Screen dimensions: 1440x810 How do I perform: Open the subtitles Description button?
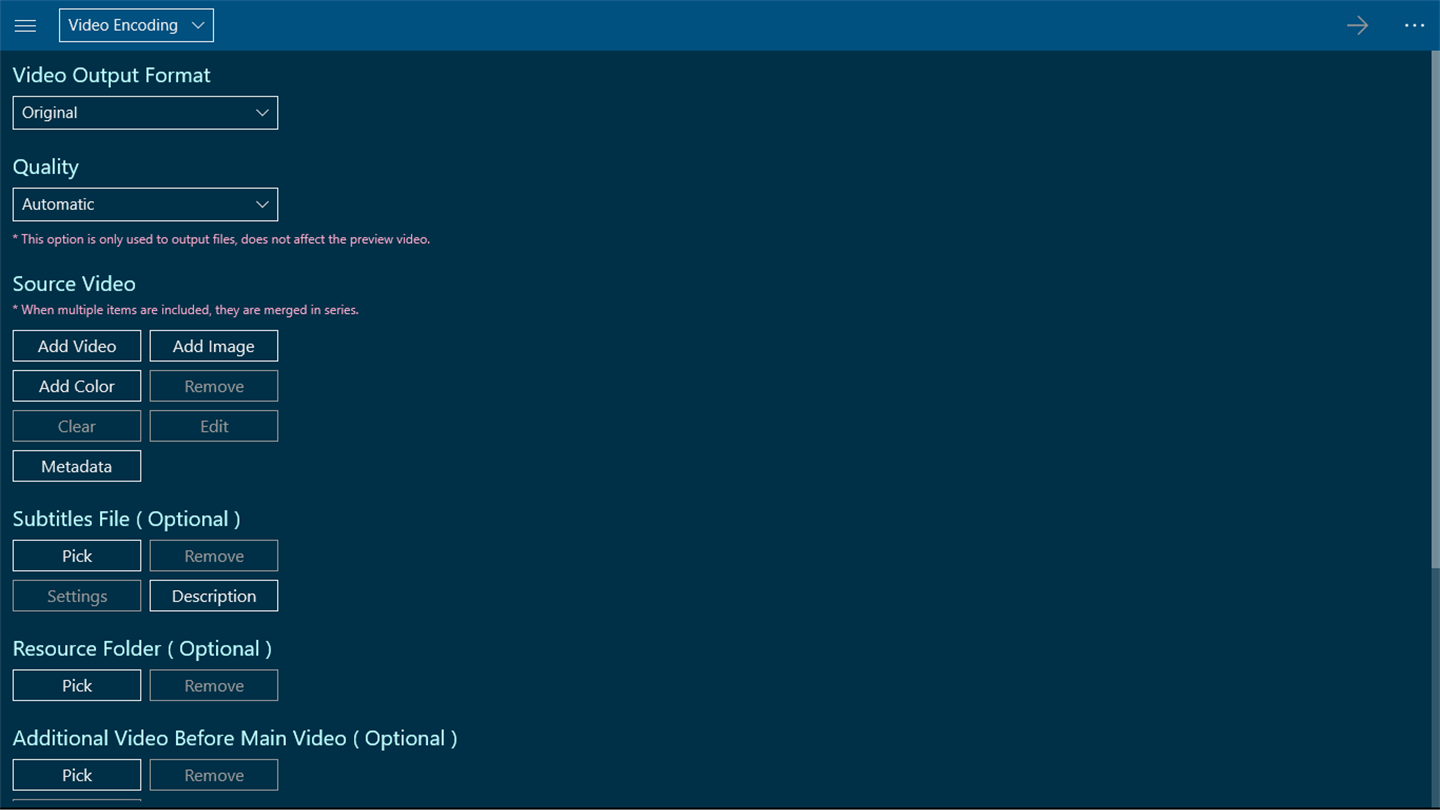click(x=214, y=596)
